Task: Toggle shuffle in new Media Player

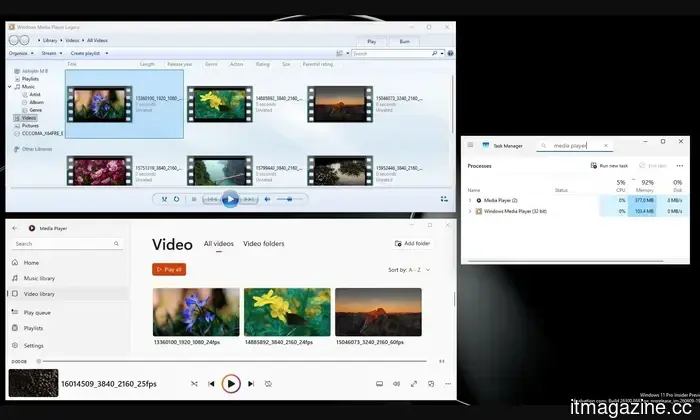Action: (x=194, y=384)
